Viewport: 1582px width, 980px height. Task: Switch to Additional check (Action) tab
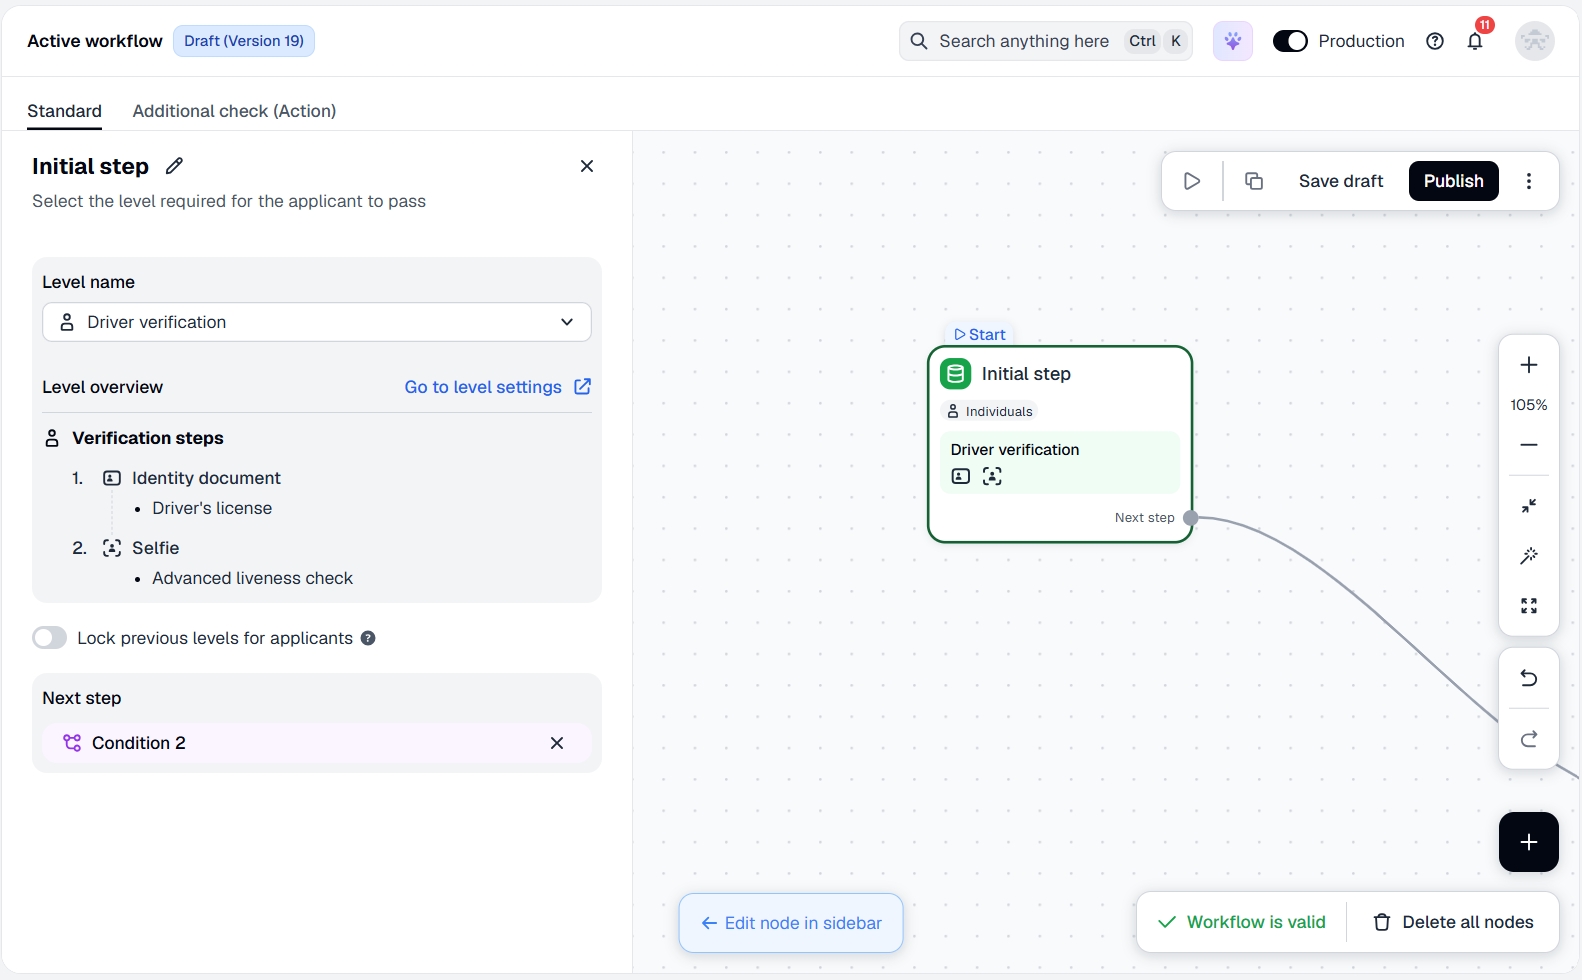234,111
